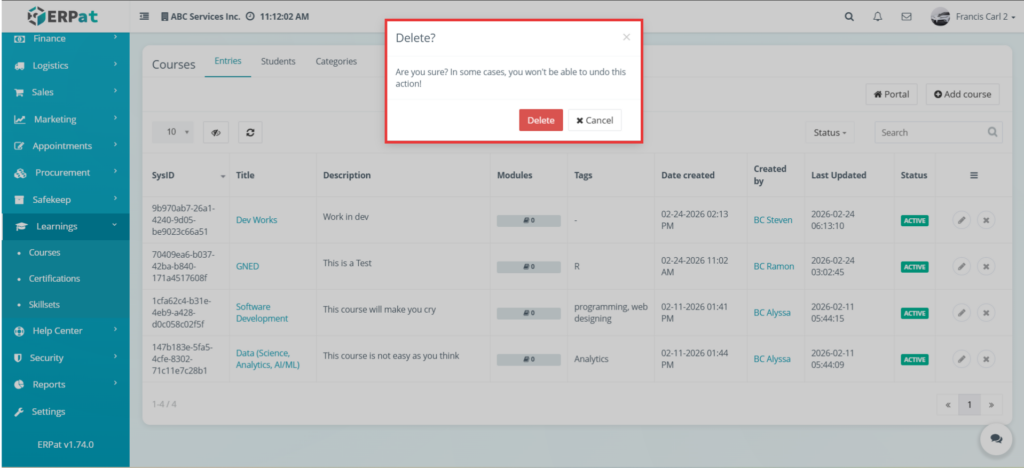Switch to the Categories tab
The height and width of the screenshot is (468, 1024).
pos(336,62)
